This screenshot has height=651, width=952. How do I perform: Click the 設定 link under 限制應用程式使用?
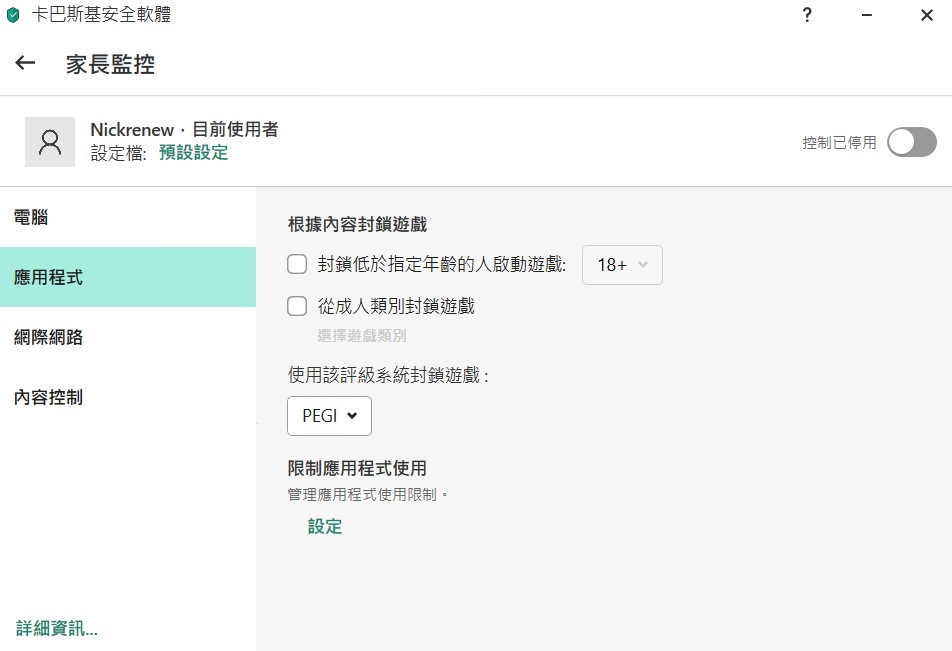[x=325, y=527]
